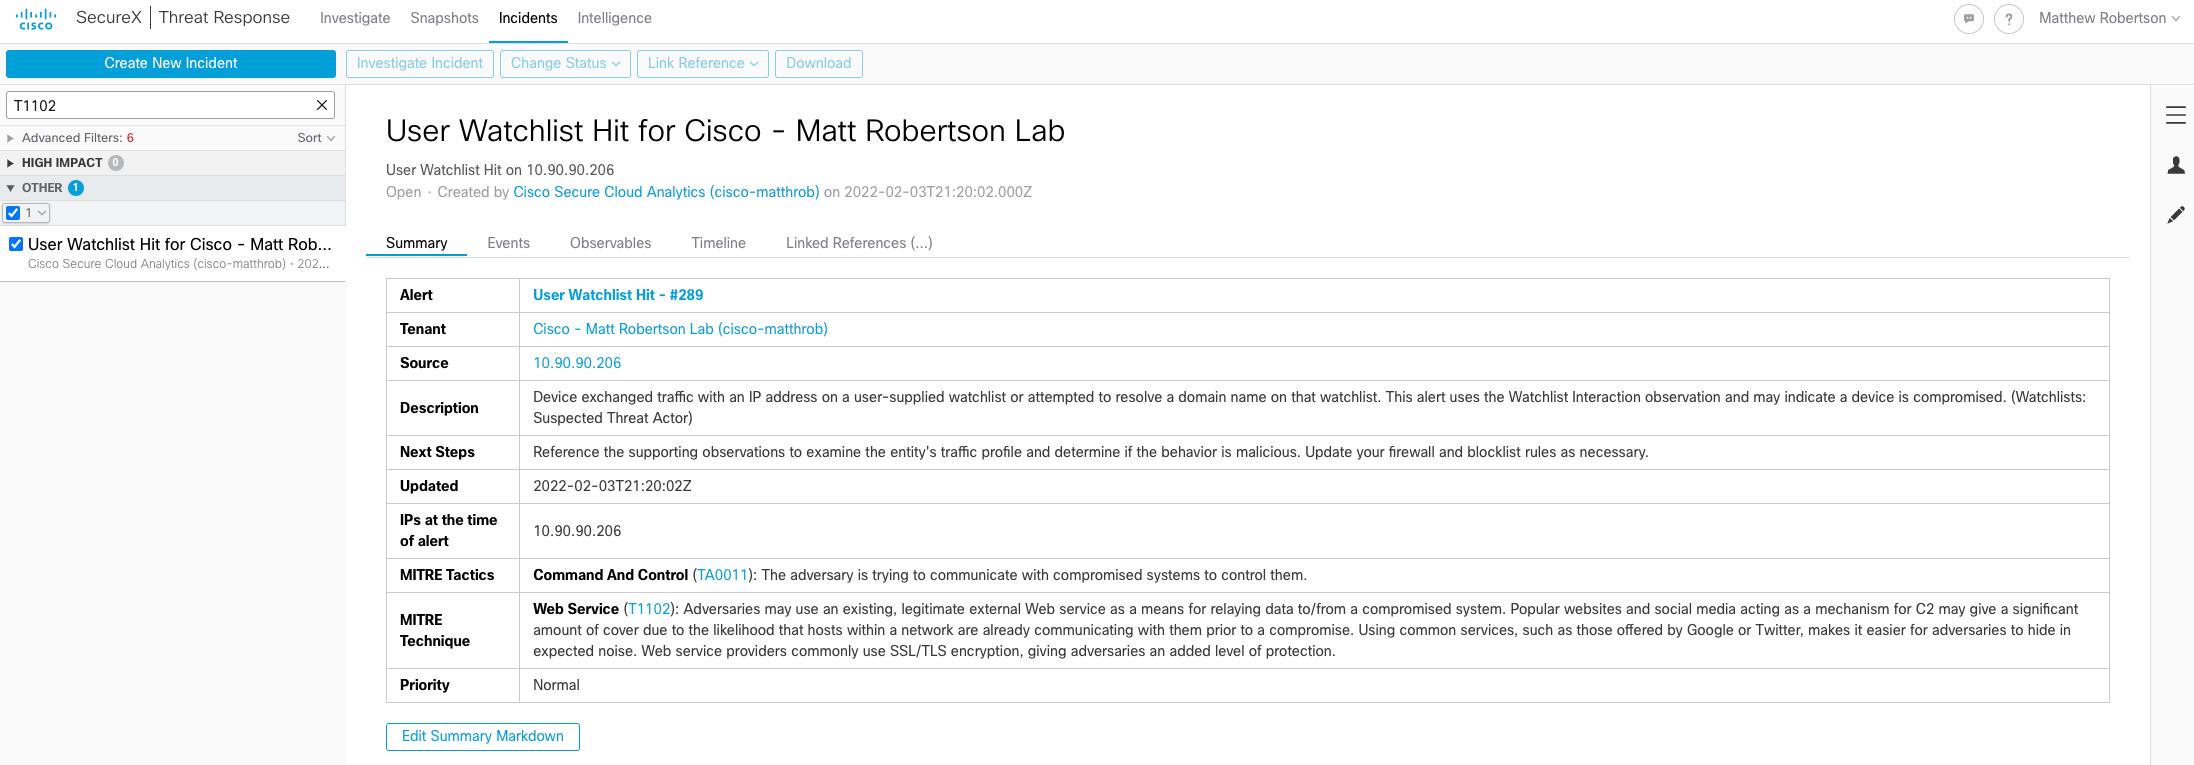The width and height of the screenshot is (2194, 765).
Task: Open the T1102 MITRE technique link
Action: point(649,609)
